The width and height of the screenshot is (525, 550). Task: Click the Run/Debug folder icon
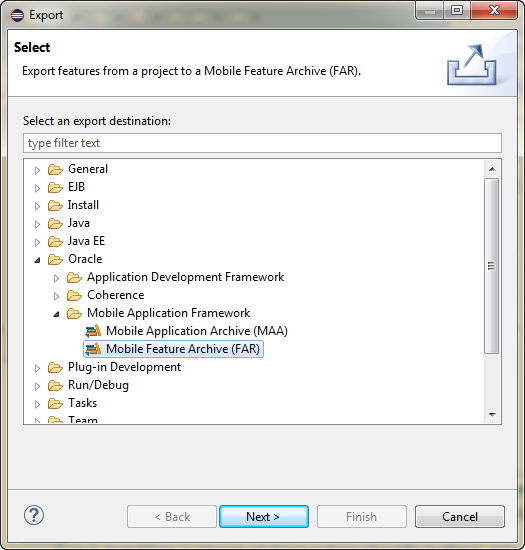(x=55, y=385)
